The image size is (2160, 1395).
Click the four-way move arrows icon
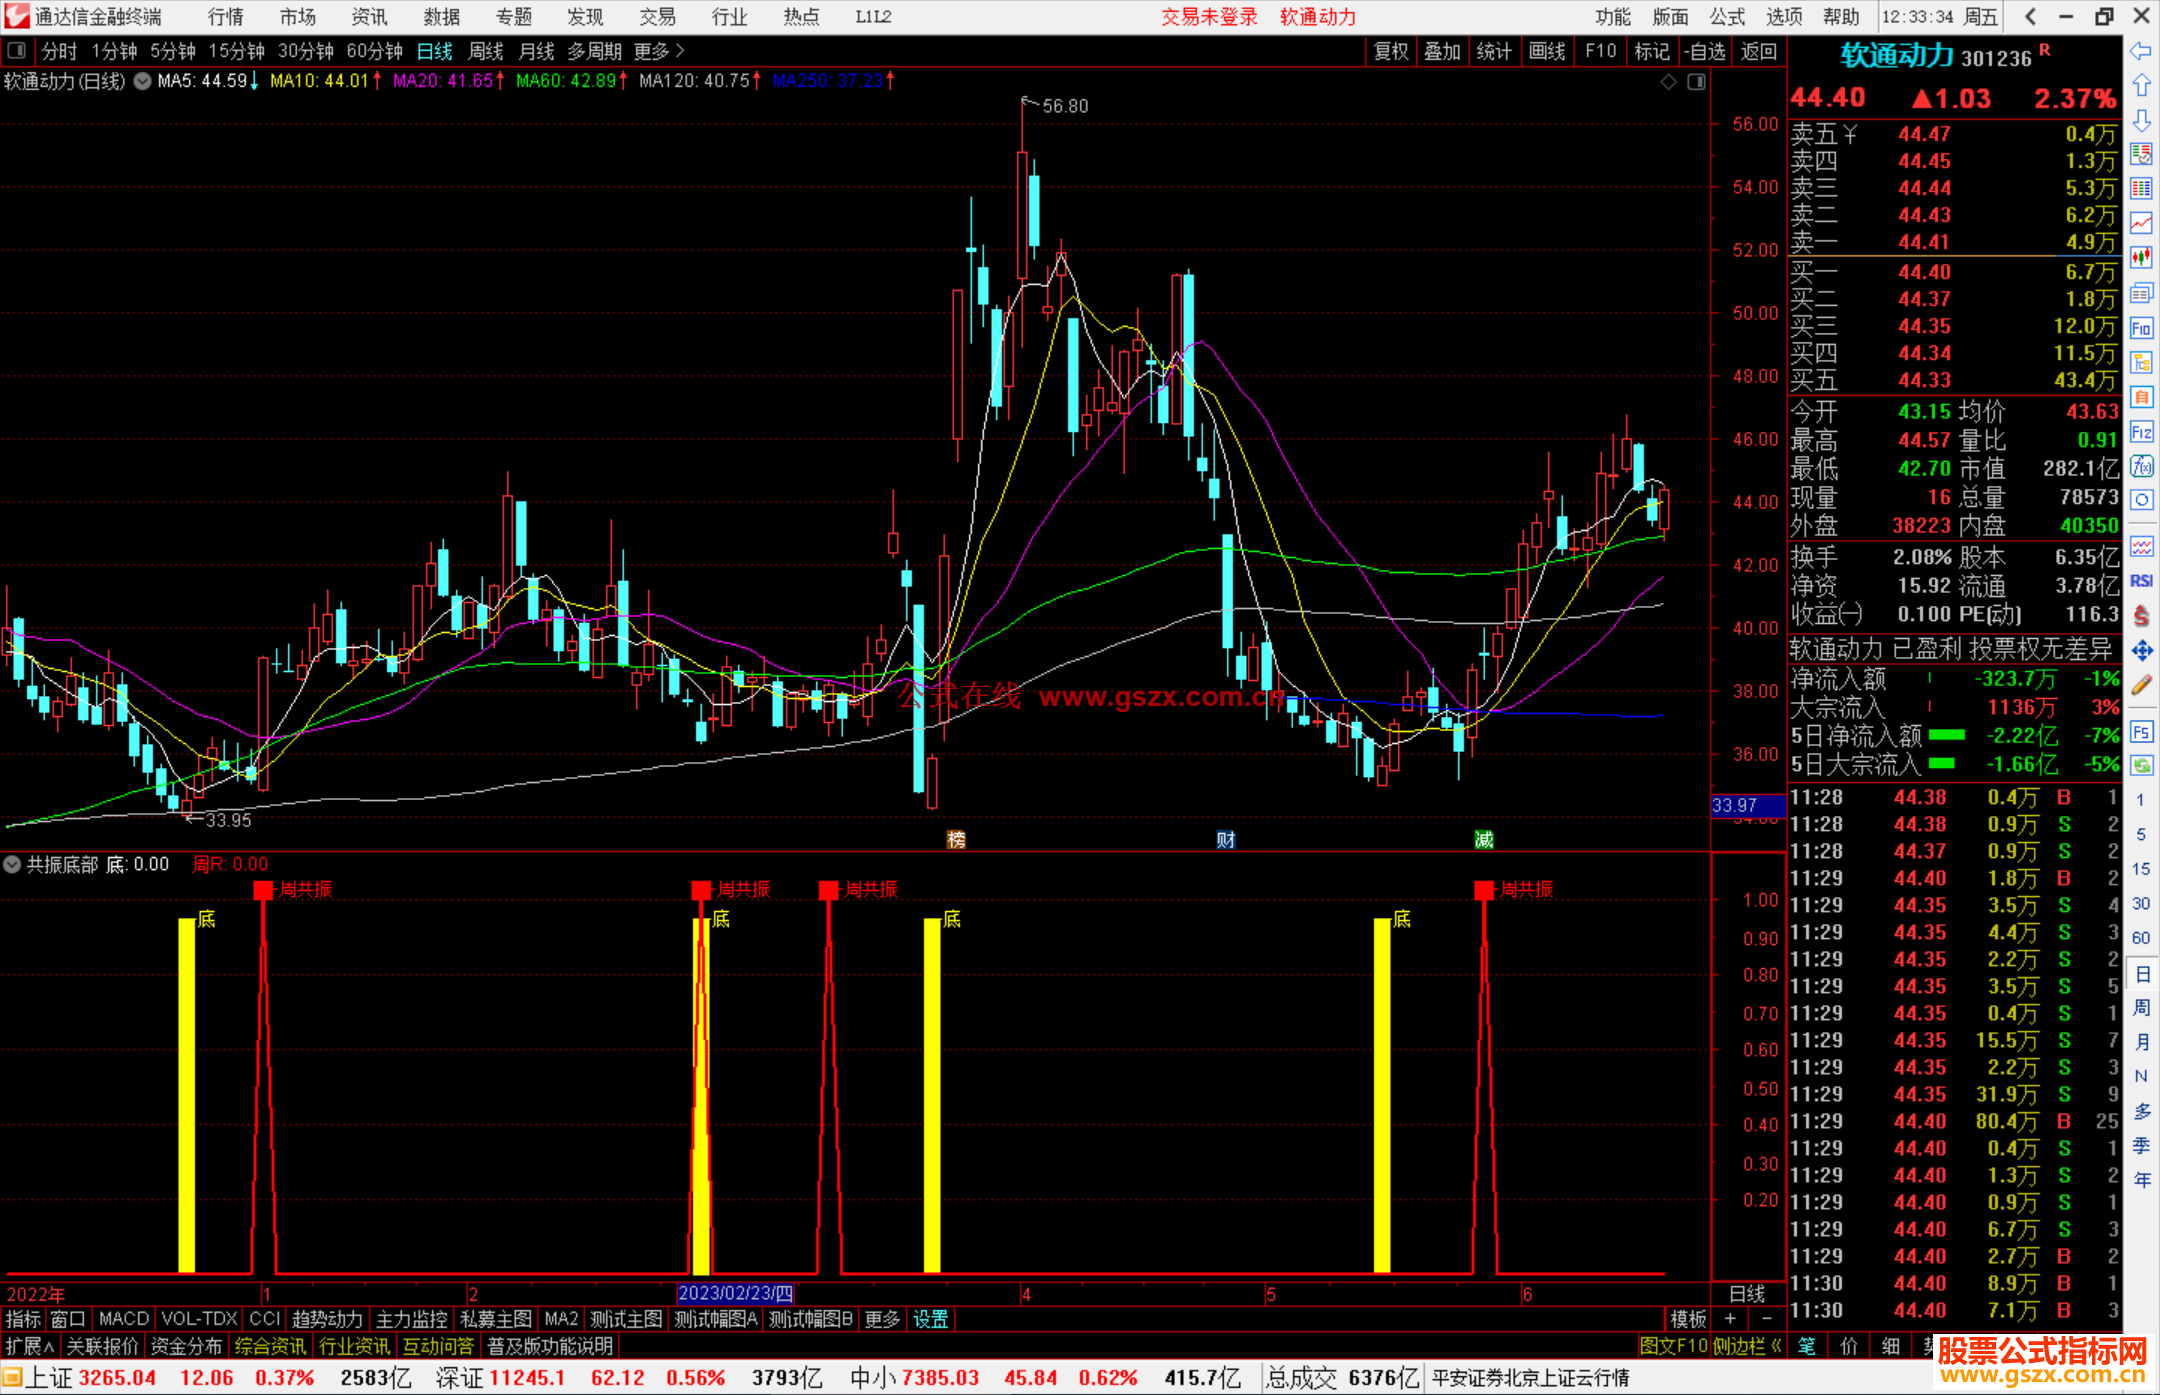(2141, 651)
